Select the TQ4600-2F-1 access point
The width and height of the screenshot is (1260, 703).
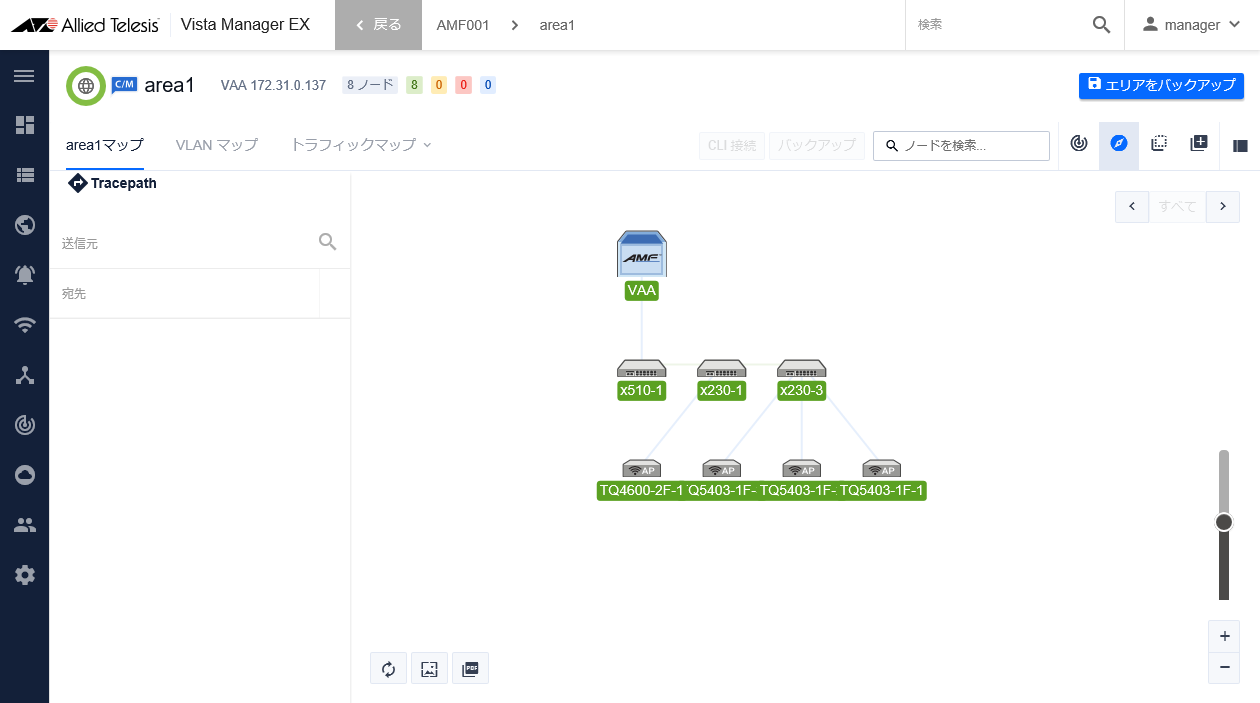click(x=641, y=469)
